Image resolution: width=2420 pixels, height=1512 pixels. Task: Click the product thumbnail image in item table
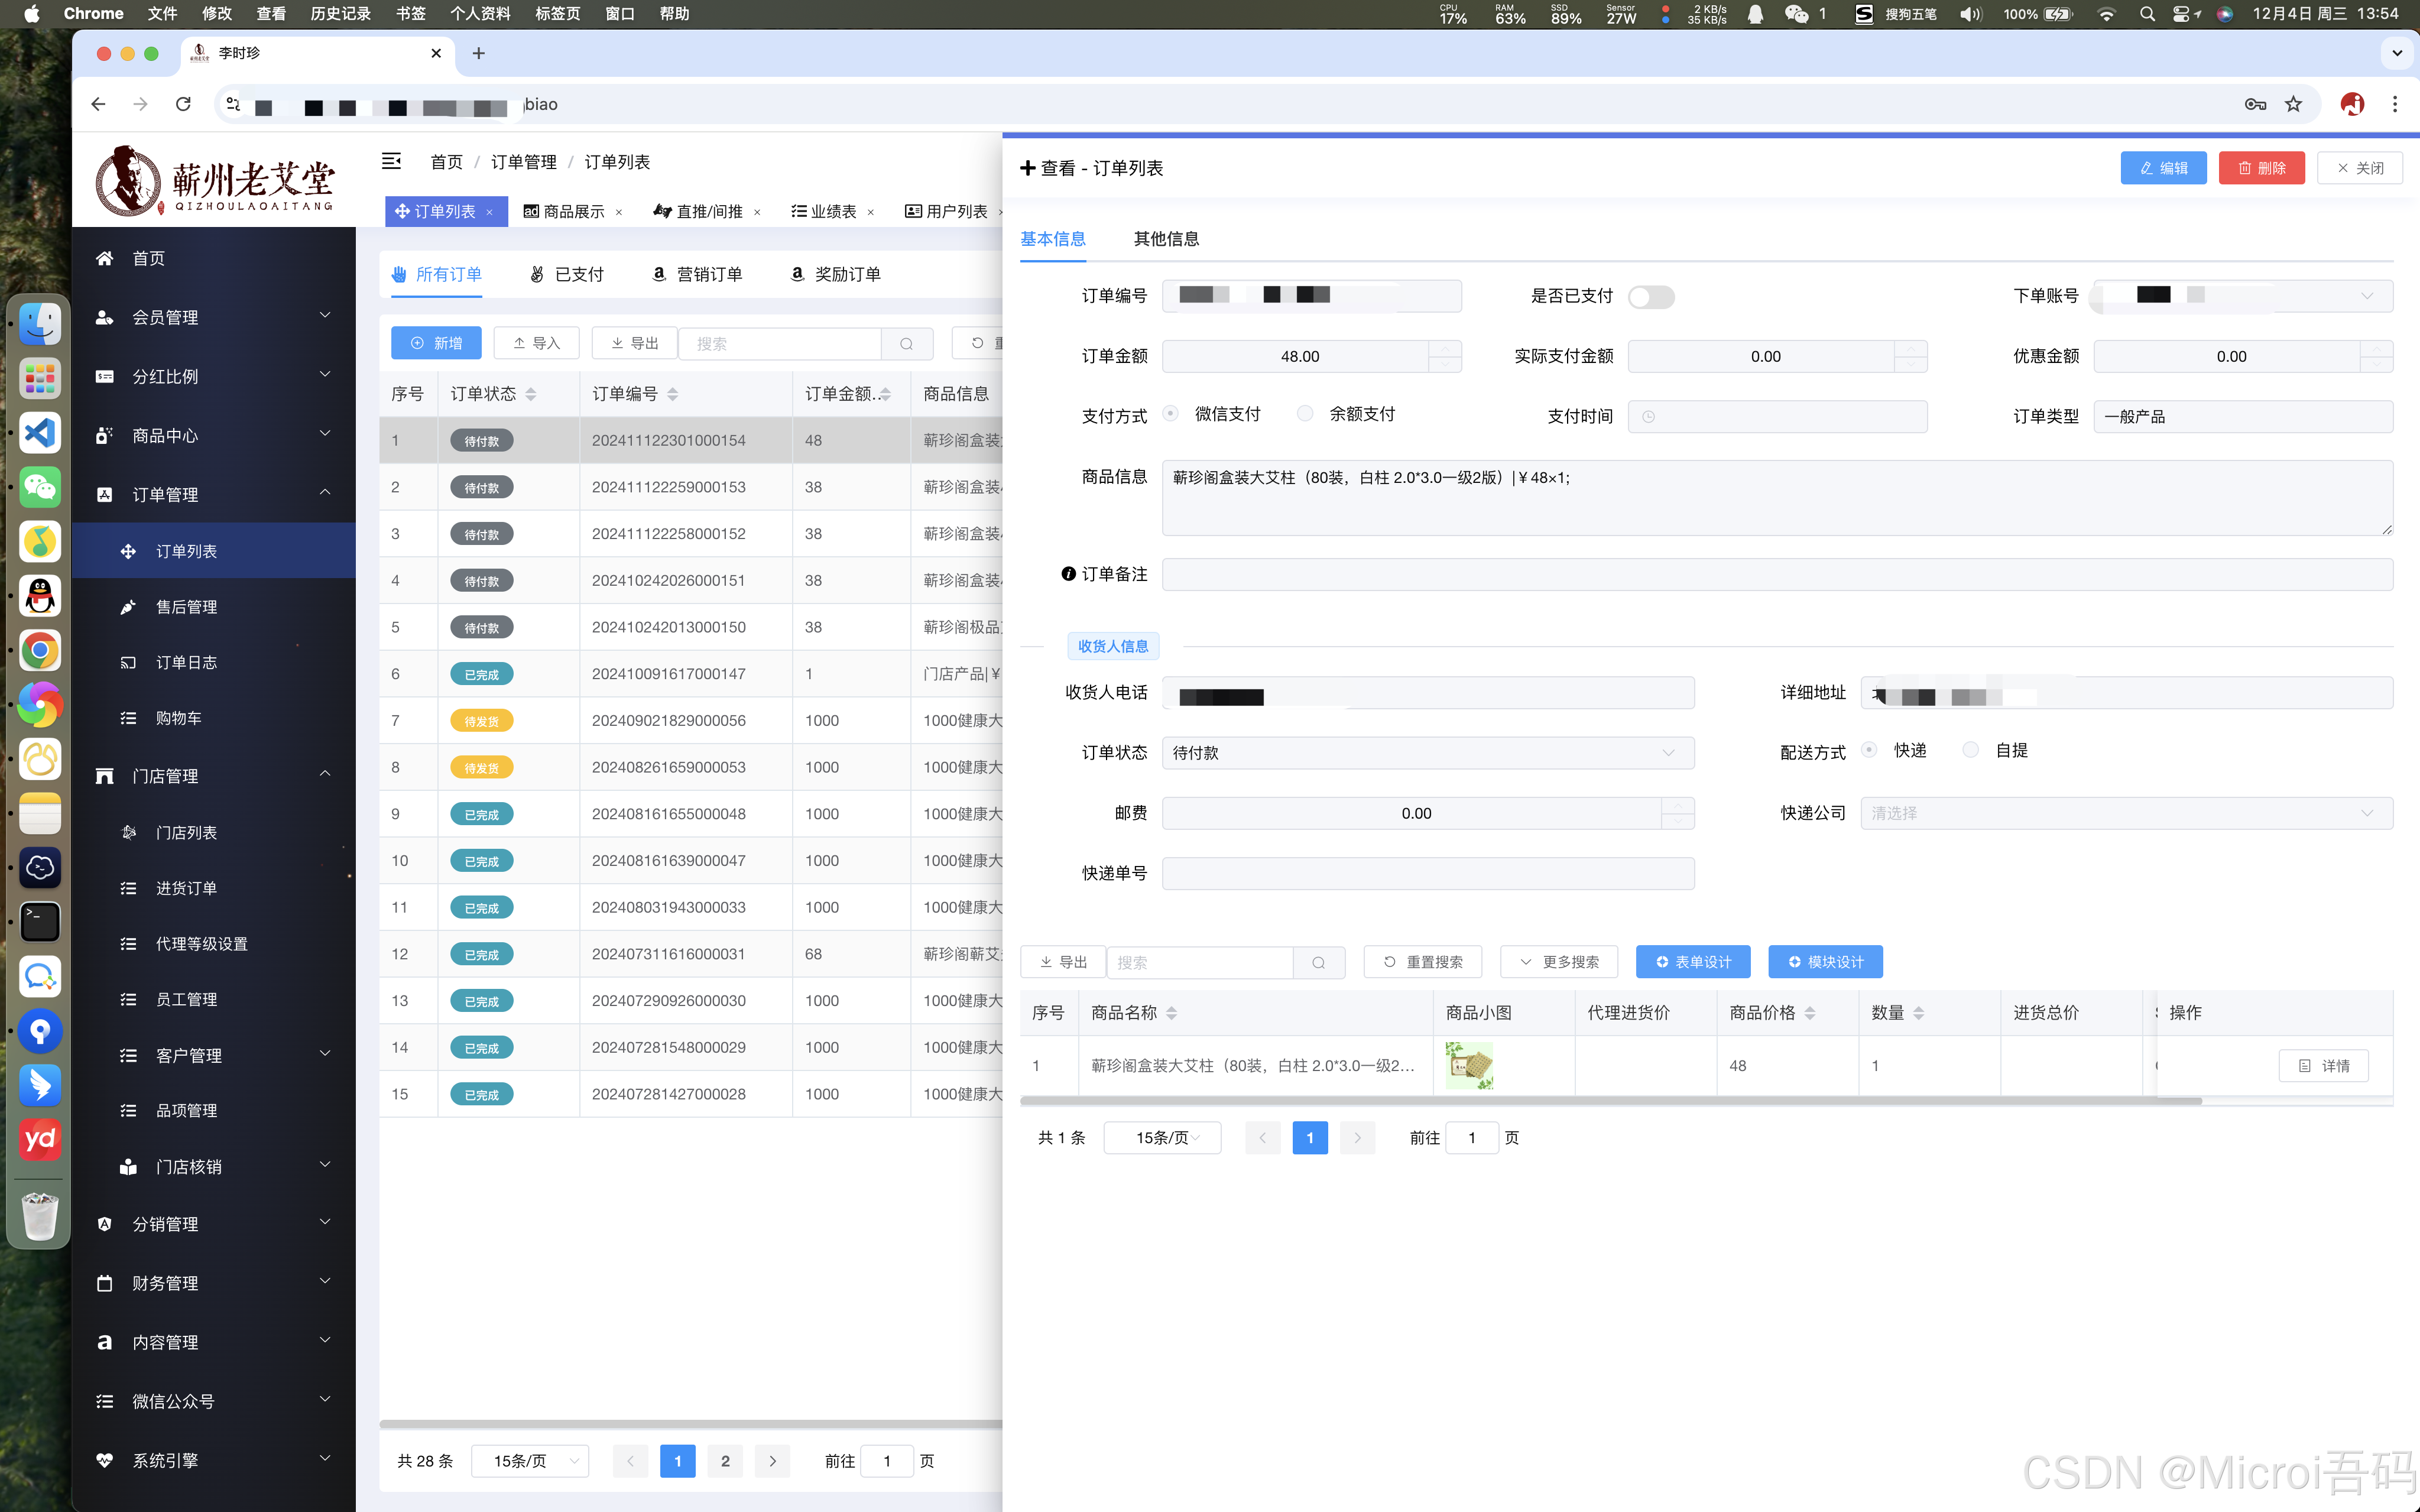click(1469, 1065)
